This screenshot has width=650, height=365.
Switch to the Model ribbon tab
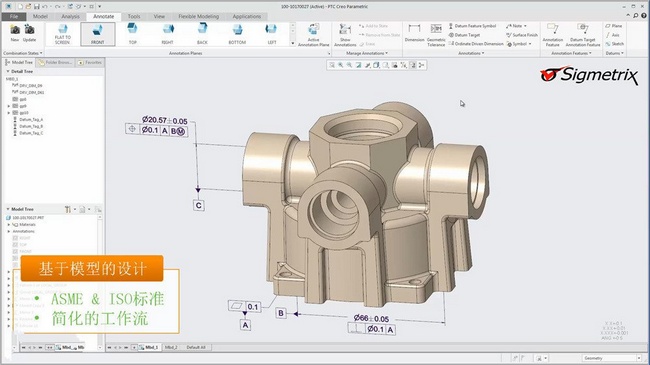(40, 17)
